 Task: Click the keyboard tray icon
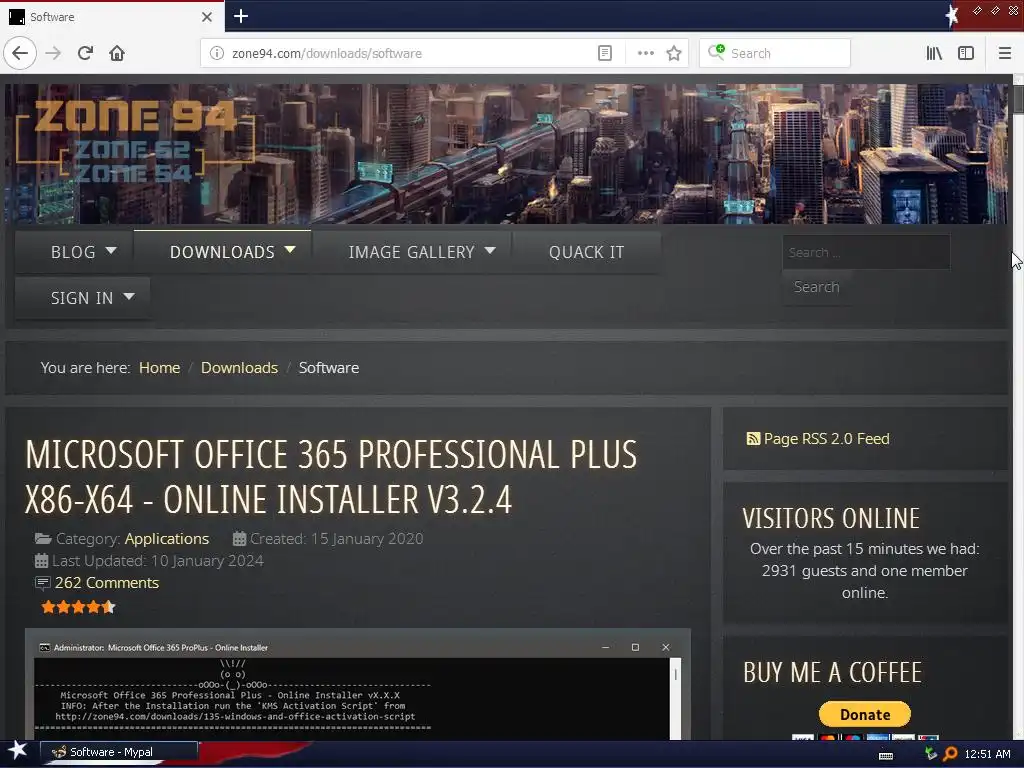pyautogui.click(x=886, y=755)
